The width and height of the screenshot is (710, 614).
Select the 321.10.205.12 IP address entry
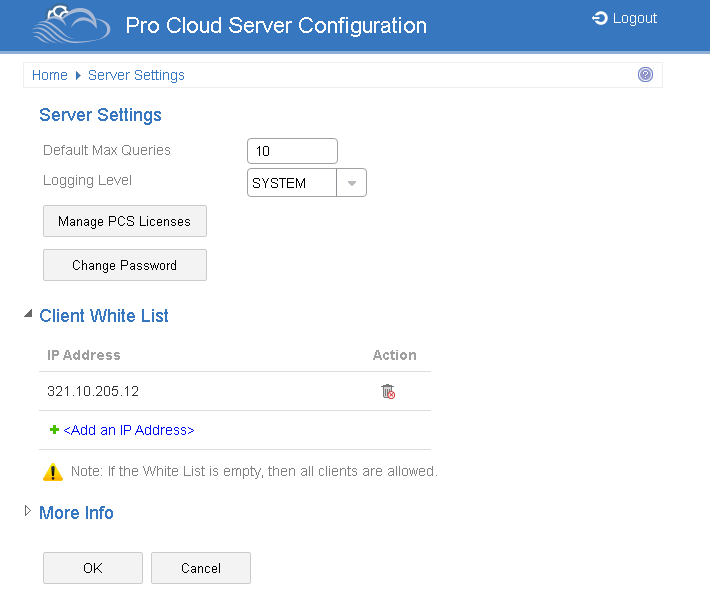click(93, 391)
